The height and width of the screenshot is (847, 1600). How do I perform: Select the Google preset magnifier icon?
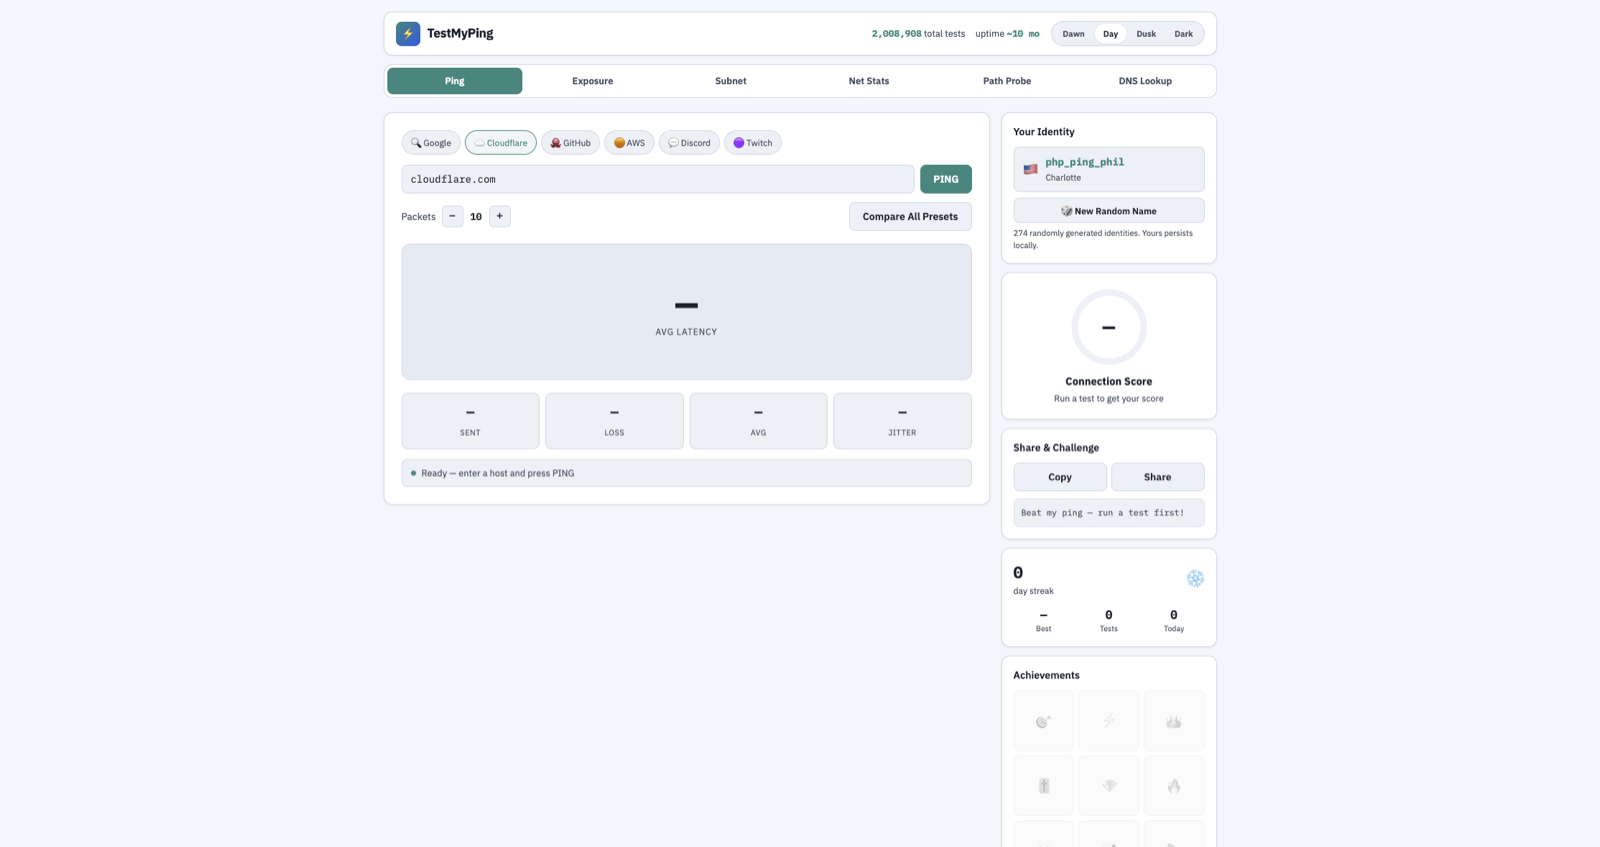[x=416, y=143]
